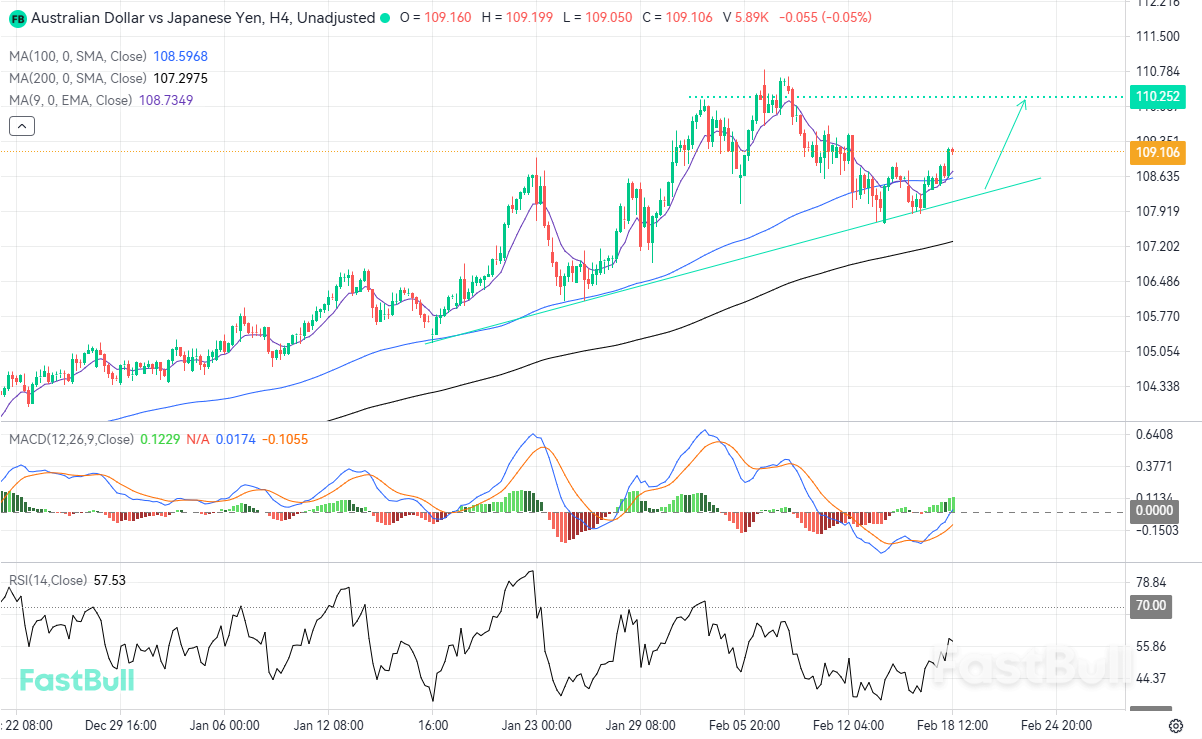Click the Feb 24 20:00 time axis label
This screenshot has height=739, width=1202.
click(1054, 724)
